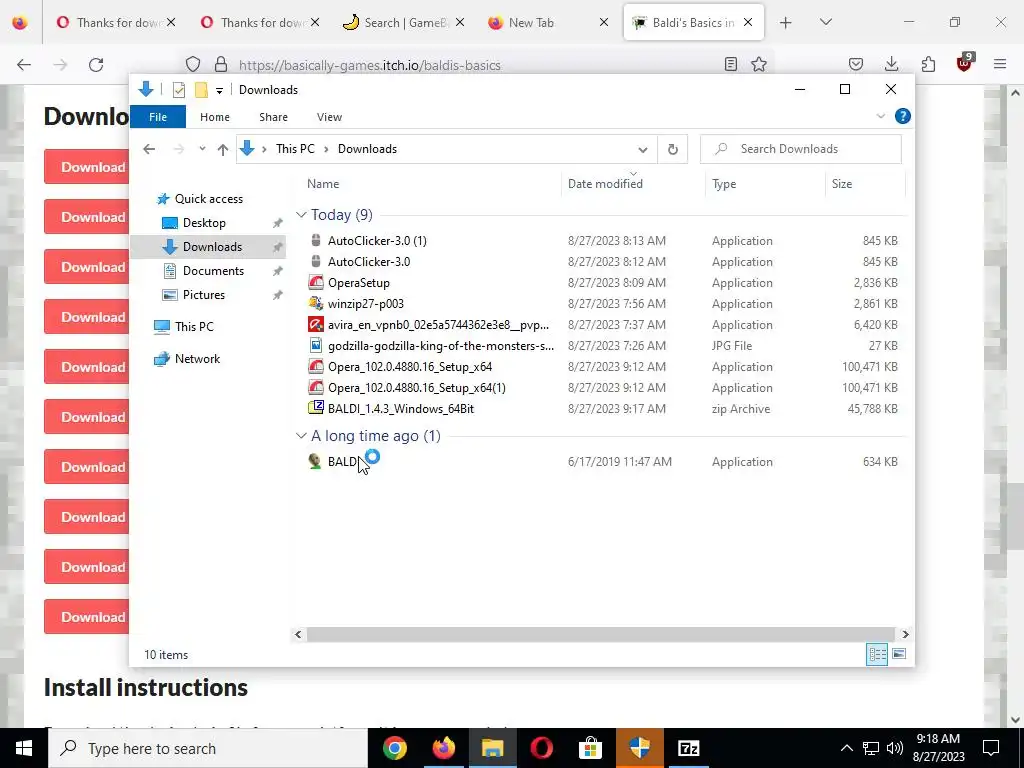Open Firefox hamburger menu
Image resolution: width=1024 pixels, height=768 pixels.
click(x=1000, y=64)
